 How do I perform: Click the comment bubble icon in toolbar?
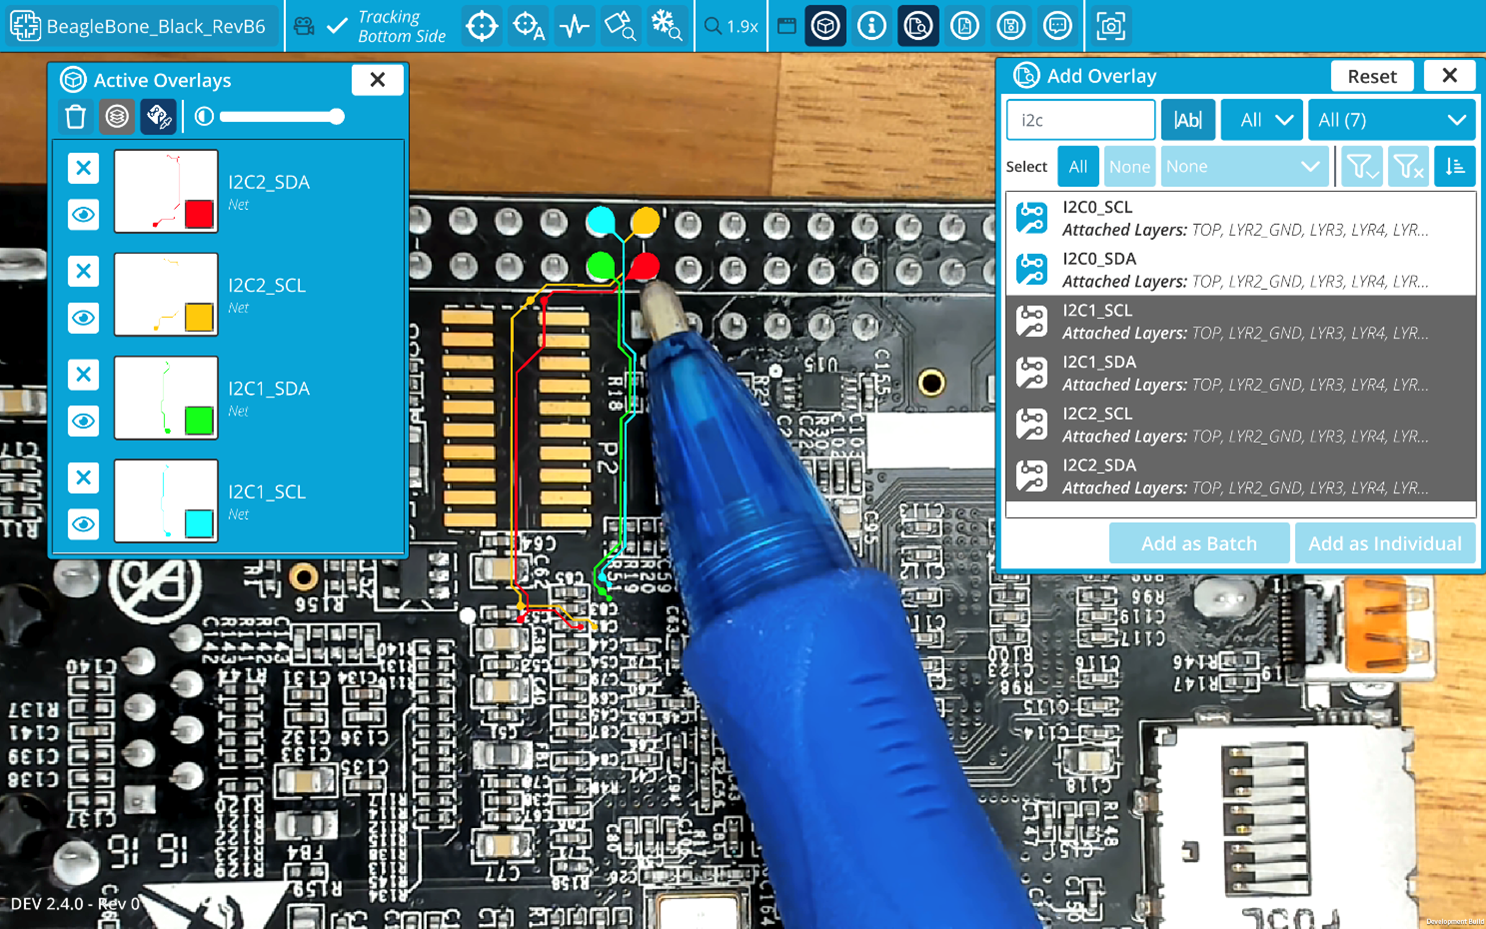click(x=1057, y=26)
